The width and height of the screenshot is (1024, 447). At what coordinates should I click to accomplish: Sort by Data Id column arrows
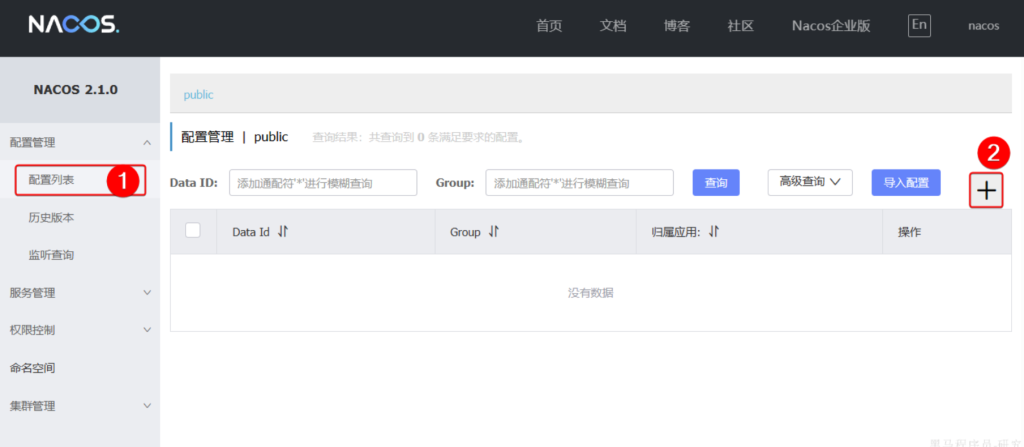point(283,232)
